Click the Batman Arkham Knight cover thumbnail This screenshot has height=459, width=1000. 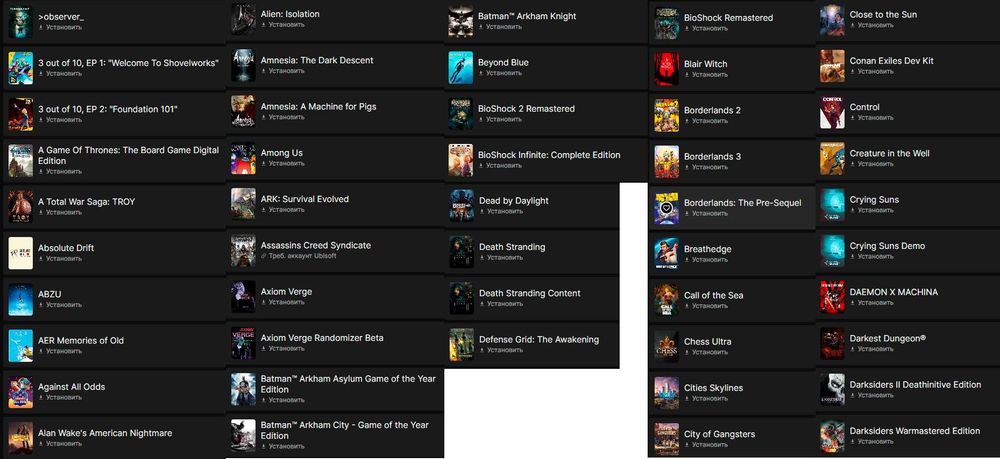[460, 21]
